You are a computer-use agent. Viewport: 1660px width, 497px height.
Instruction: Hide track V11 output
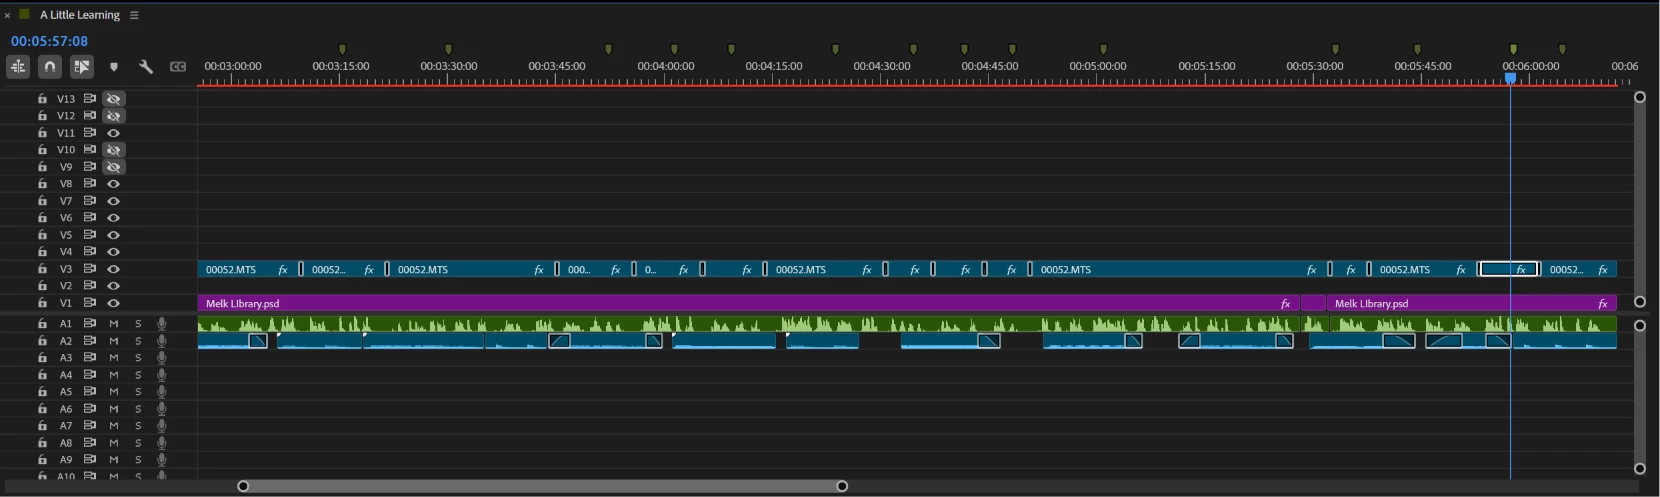click(114, 133)
